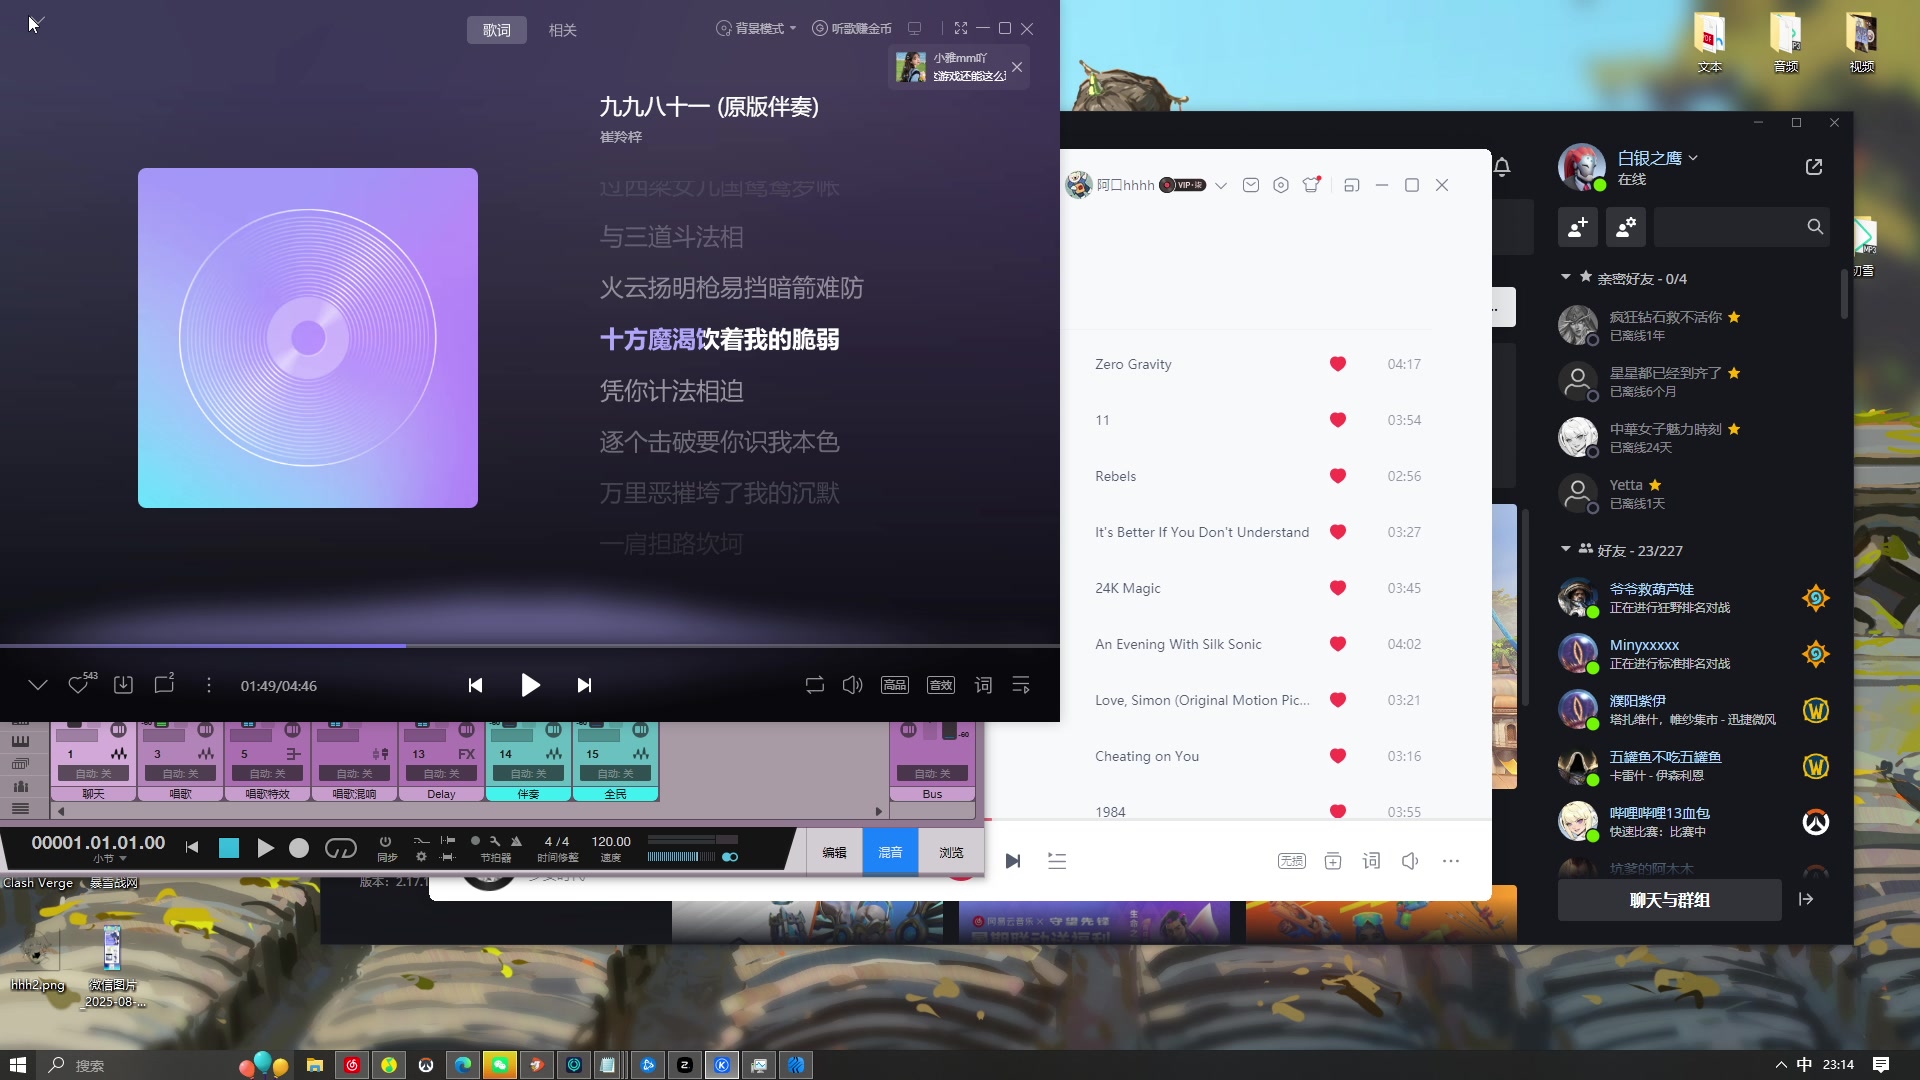Play the song 九九八十一
Image resolution: width=1920 pixels, height=1080 pixels.
(x=530, y=685)
